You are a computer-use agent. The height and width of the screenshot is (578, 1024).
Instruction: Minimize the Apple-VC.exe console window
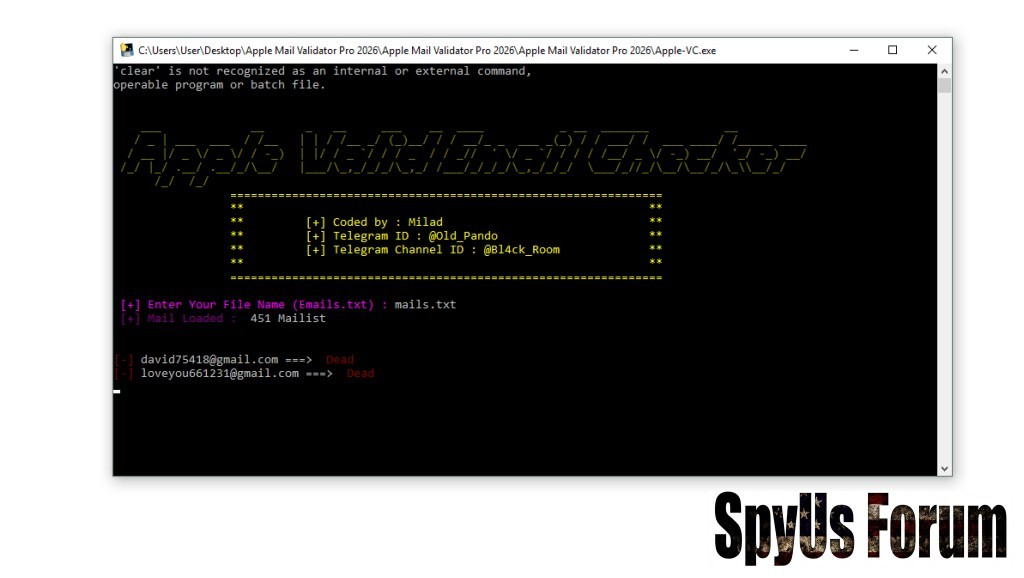855,50
